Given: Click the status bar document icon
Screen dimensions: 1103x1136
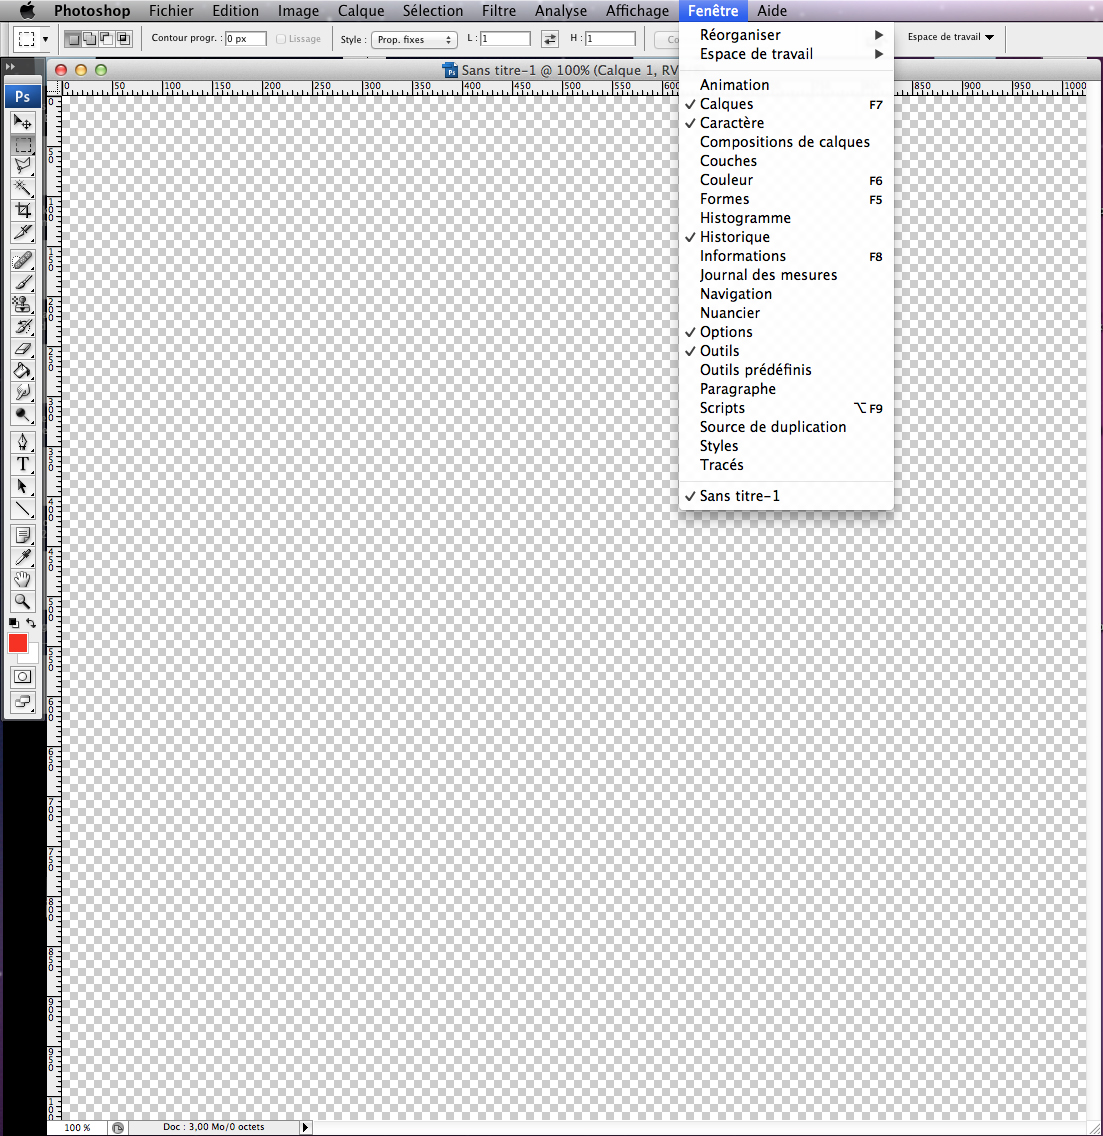Looking at the screenshot, I should (117, 1127).
